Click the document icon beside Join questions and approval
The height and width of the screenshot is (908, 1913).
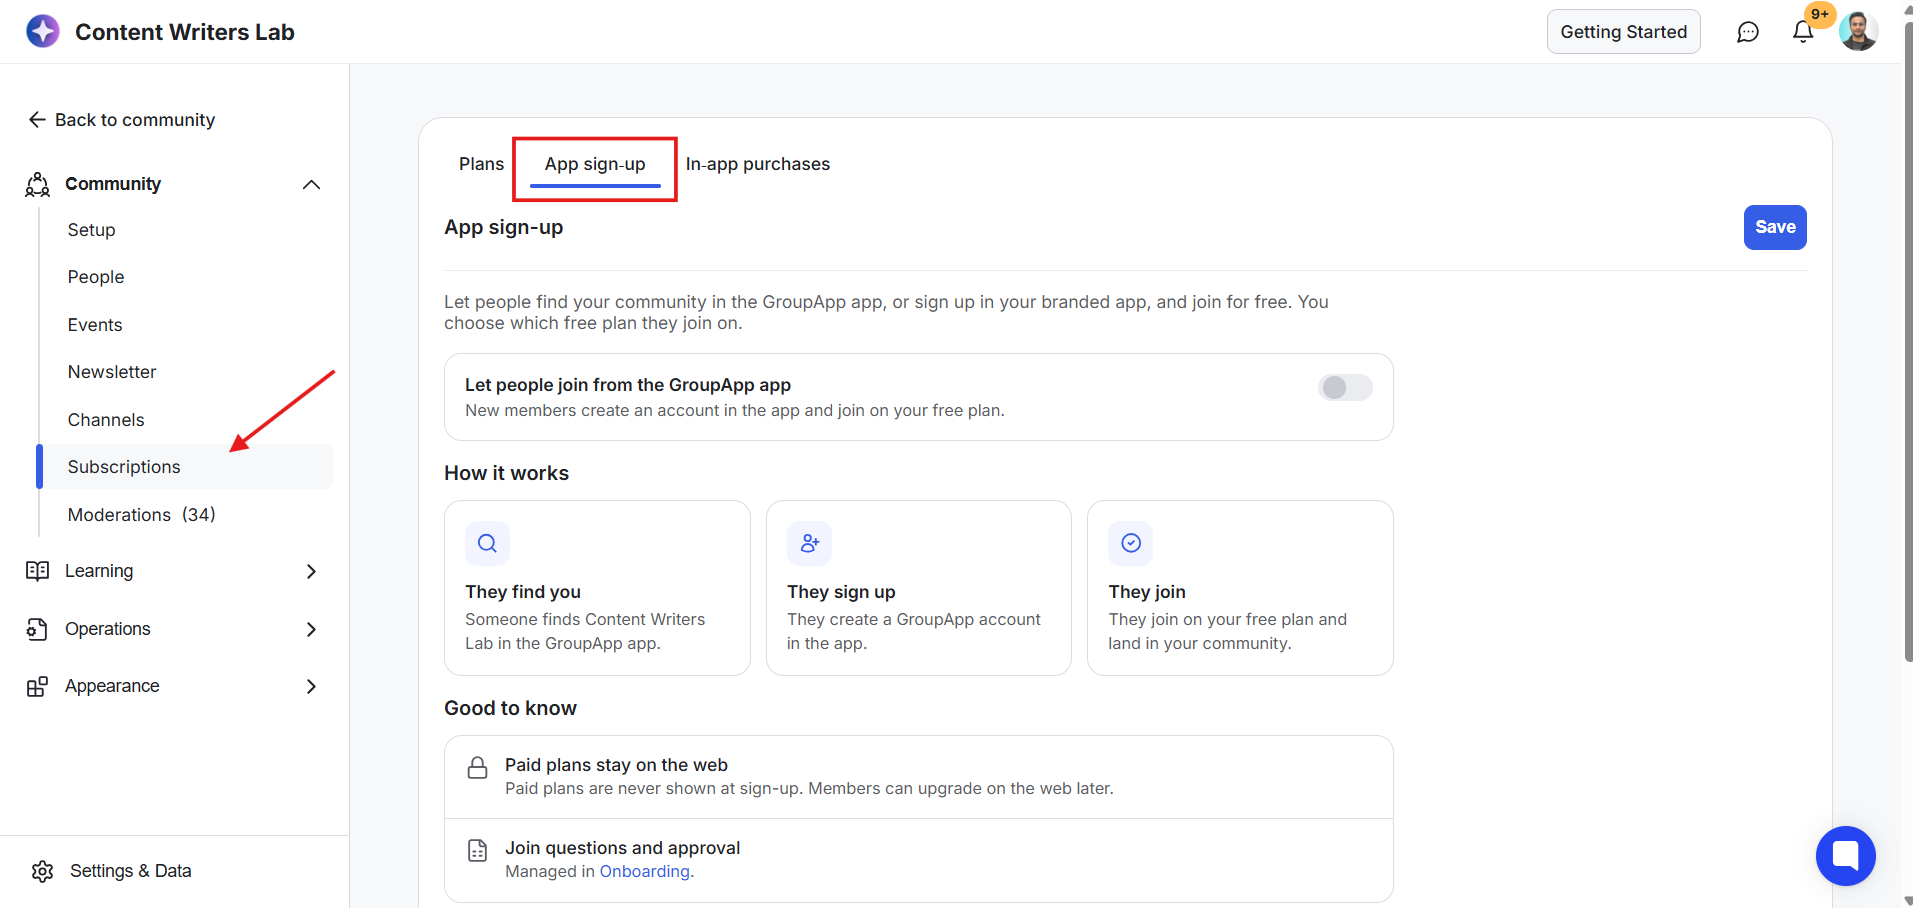click(x=478, y=851)
